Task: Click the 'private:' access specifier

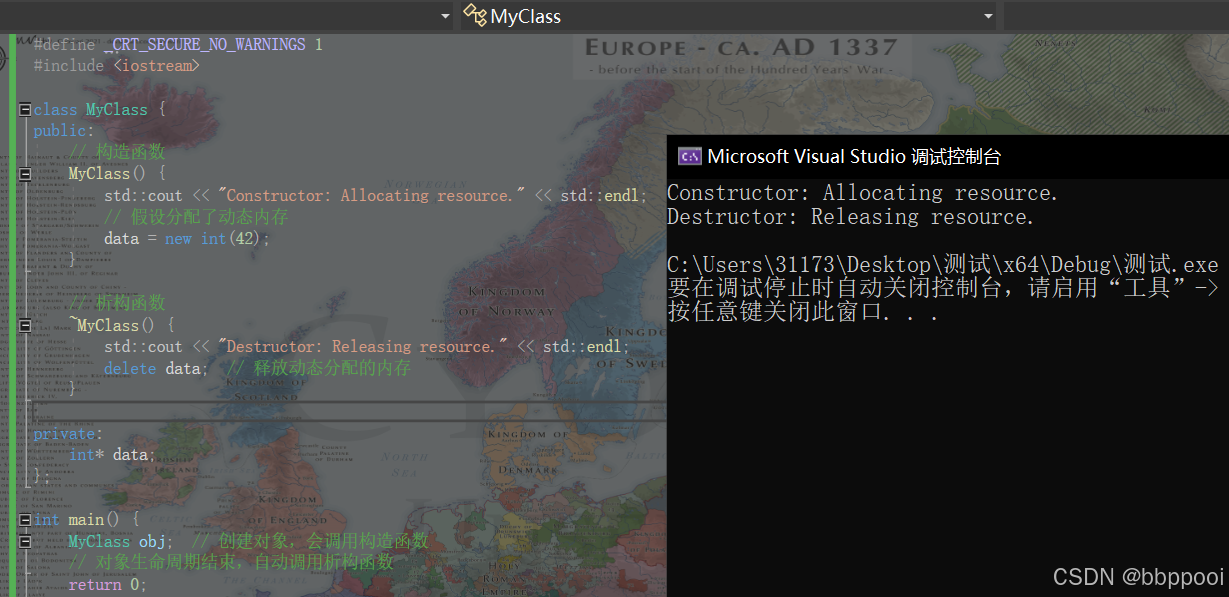Action: [x=67, y=434]
